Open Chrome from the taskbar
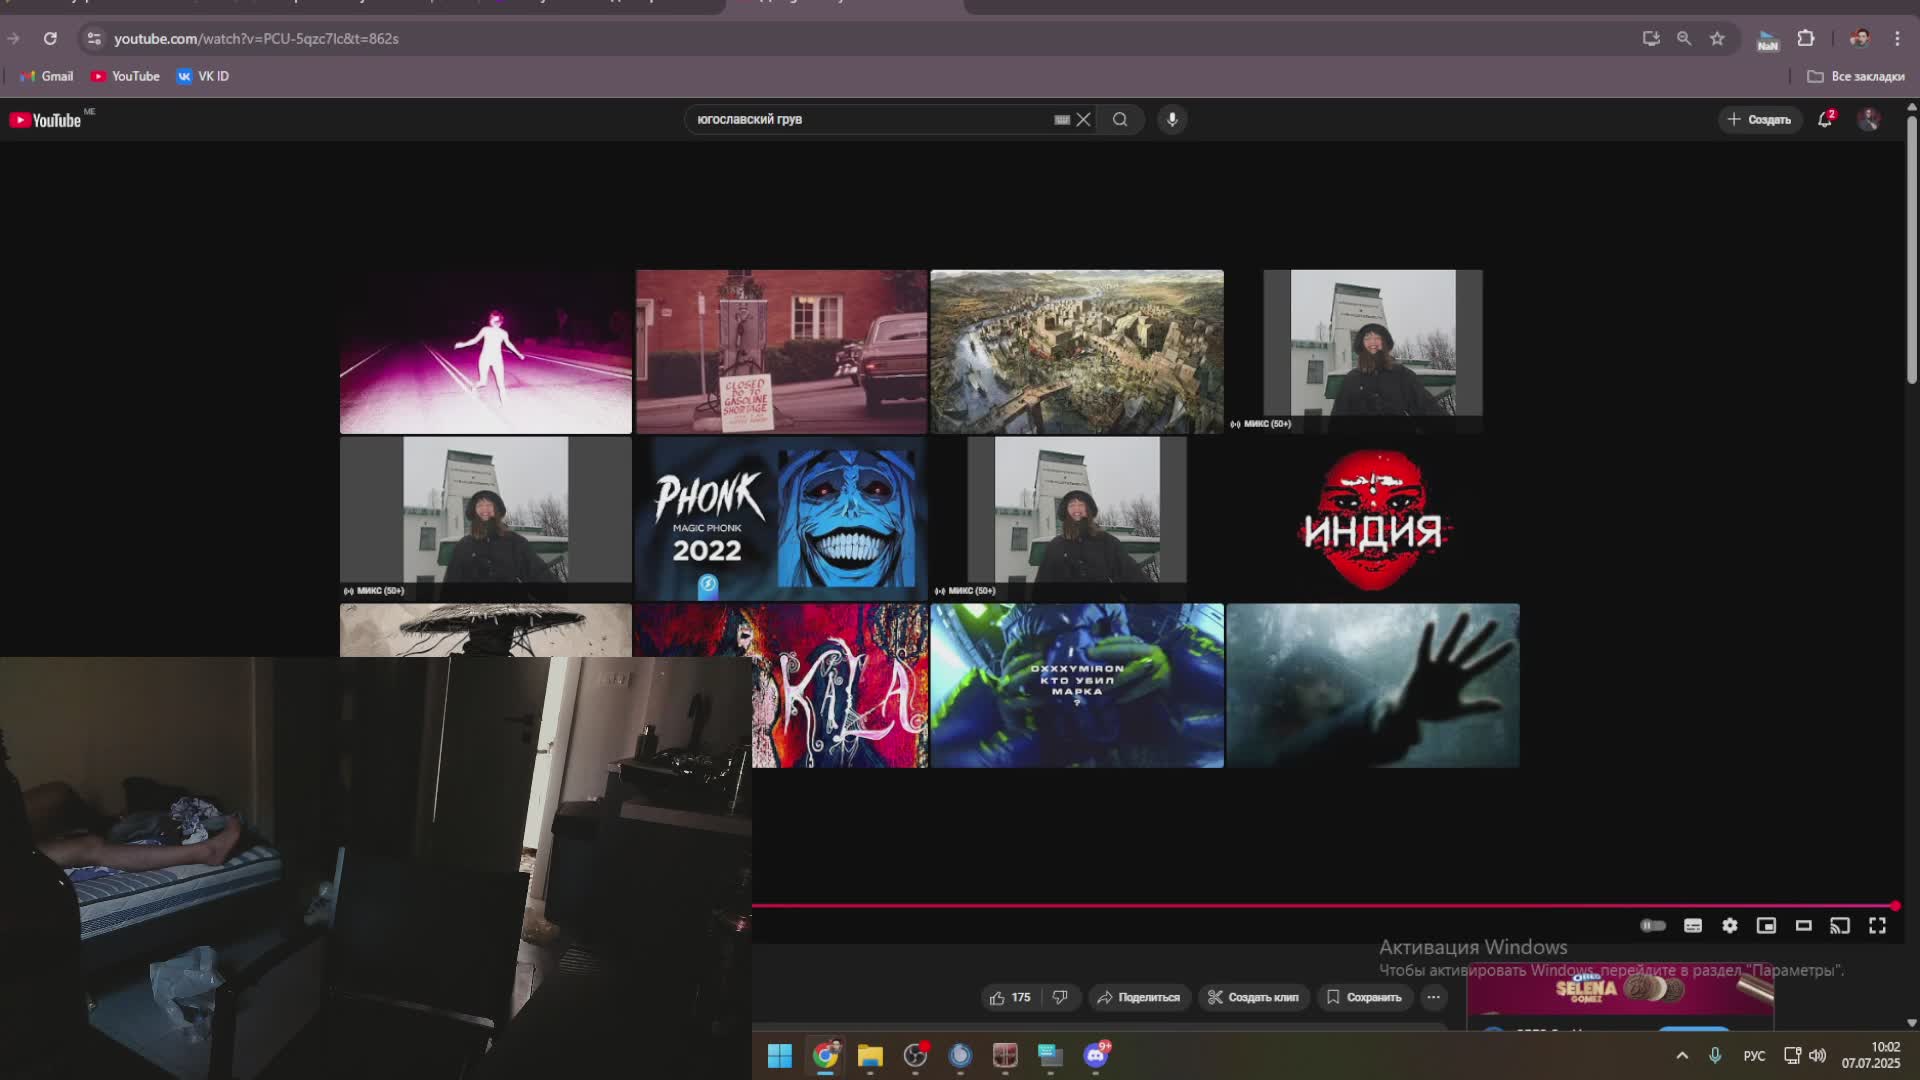This screenshot has width=1920, height=1080. coord(825,1055)
